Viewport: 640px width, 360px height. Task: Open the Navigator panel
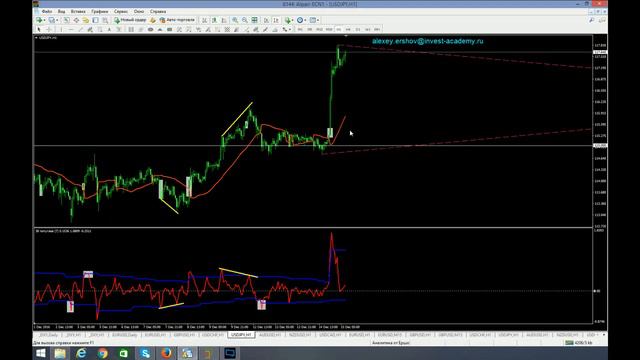[x=86, y=20]
